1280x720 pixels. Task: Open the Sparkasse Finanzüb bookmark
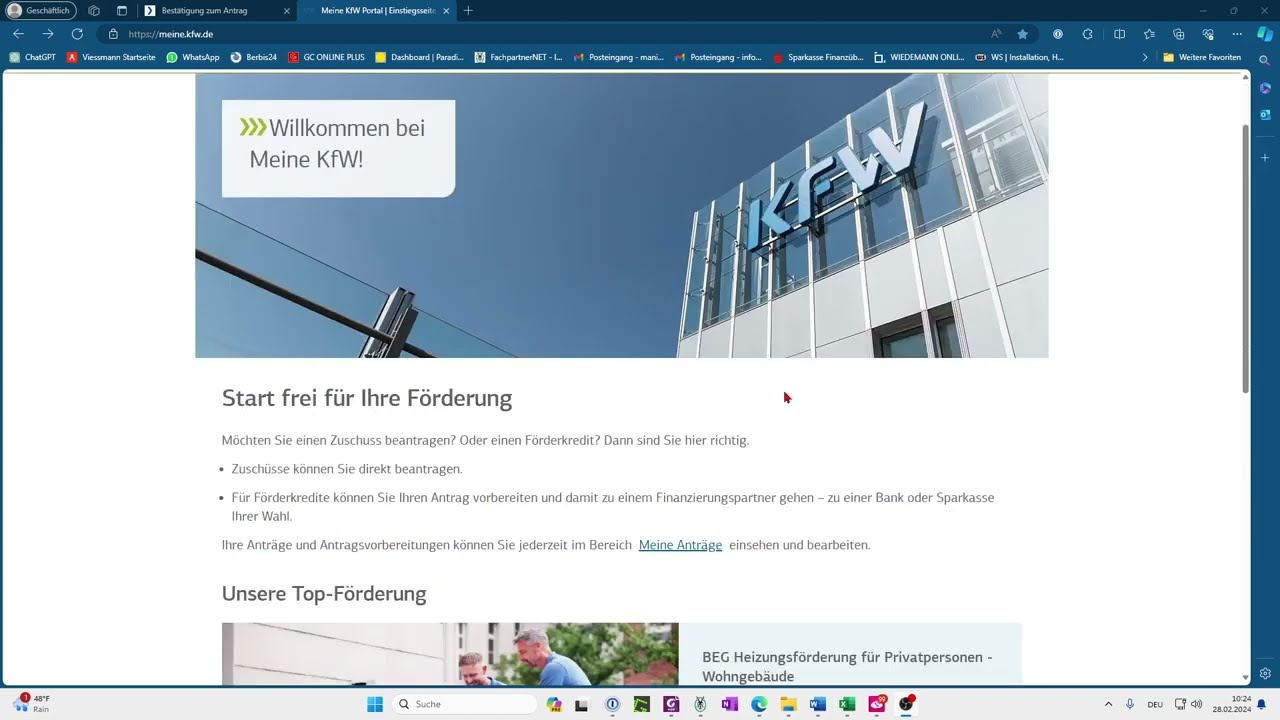tap(818, 57)
